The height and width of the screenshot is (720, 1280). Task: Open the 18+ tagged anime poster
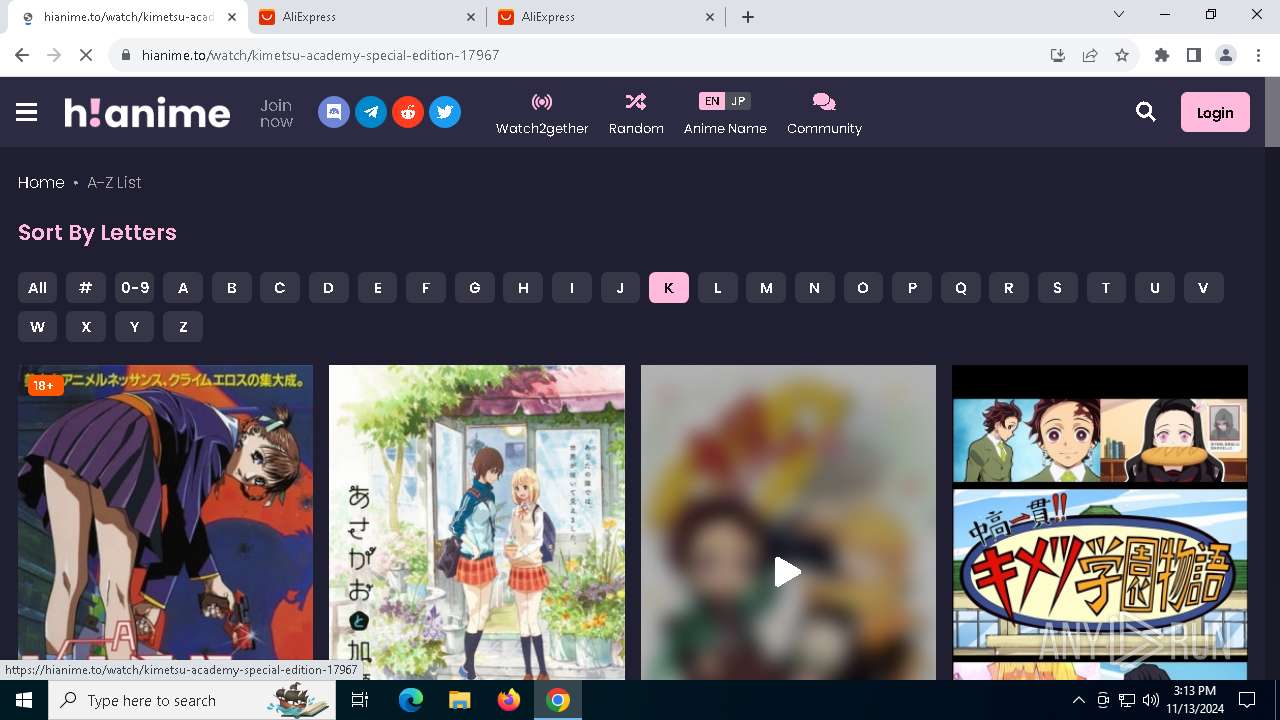(x=165, y=522)
